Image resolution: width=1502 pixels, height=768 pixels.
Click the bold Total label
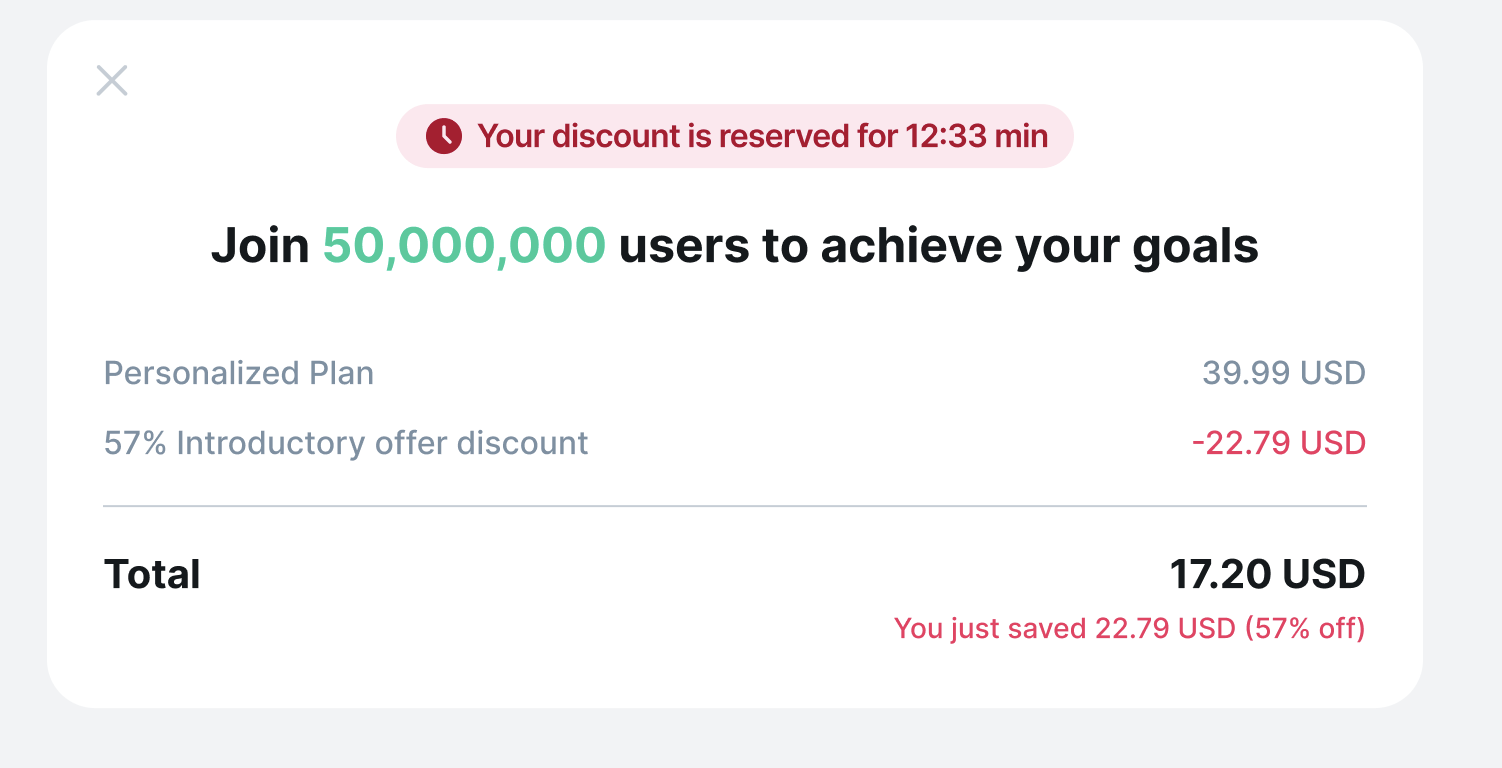(x=152, y=575)
